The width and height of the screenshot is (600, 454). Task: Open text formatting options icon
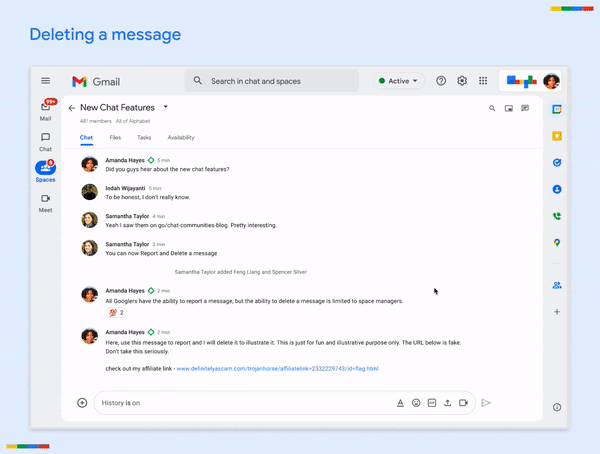[400, 403]
